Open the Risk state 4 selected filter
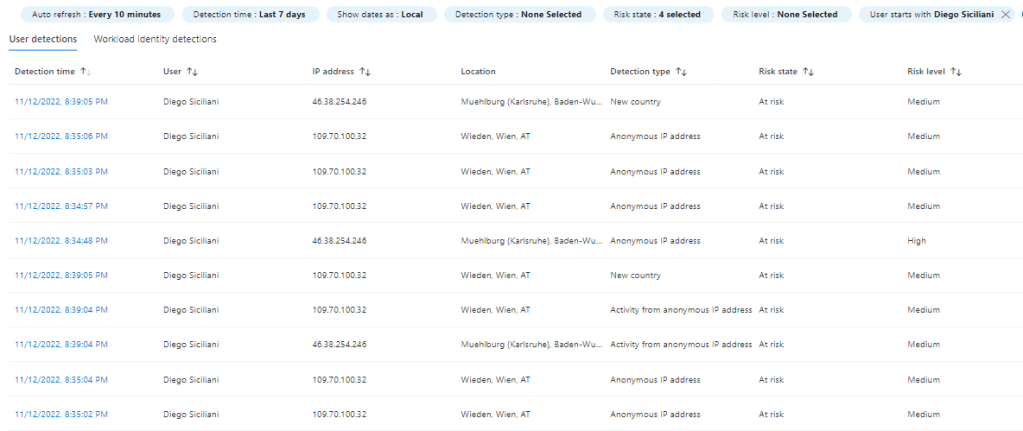This screenshot has width=1023, height=431. (660, 15)
